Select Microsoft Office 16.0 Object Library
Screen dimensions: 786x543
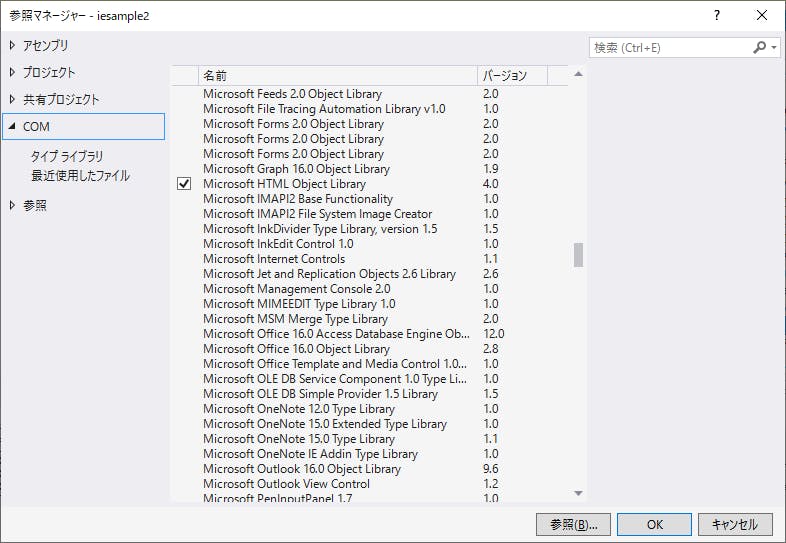[x=369, y=349]
